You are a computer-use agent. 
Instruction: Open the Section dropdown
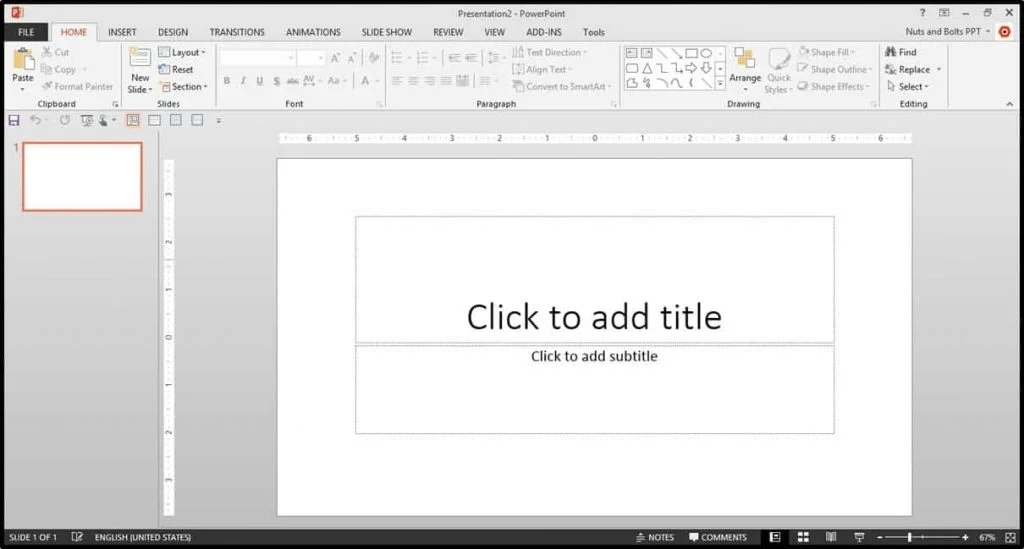pyautogui.click(x=184, y=86)
